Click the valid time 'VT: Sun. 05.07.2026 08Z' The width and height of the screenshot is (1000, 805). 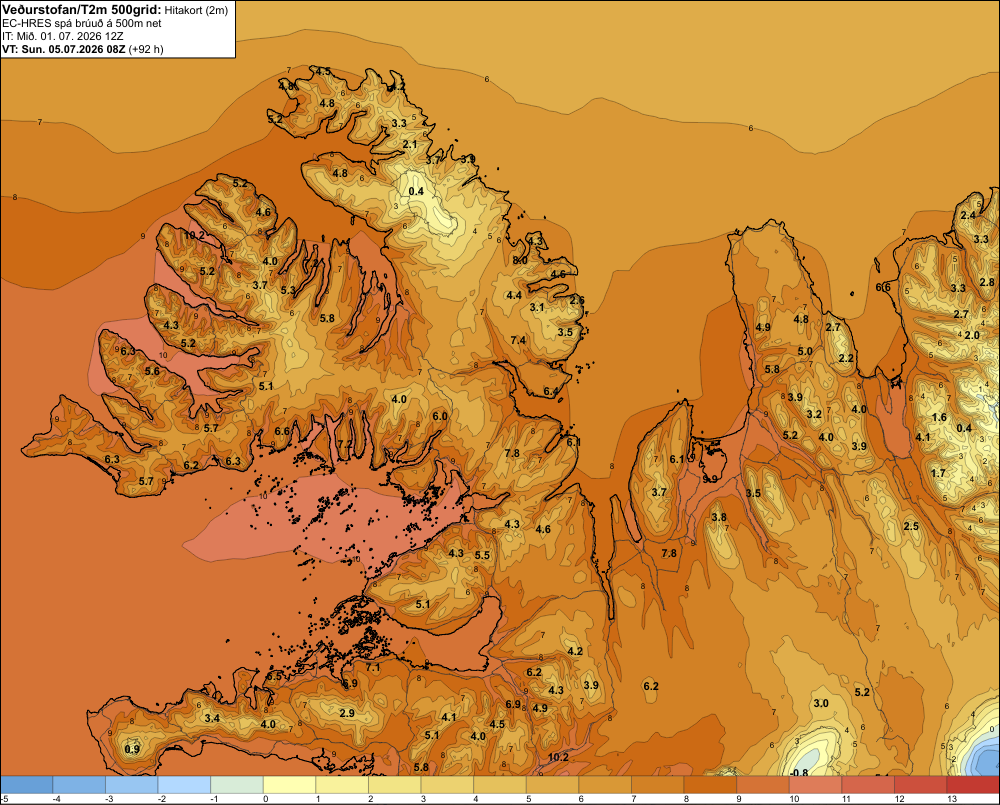point(64,49)
